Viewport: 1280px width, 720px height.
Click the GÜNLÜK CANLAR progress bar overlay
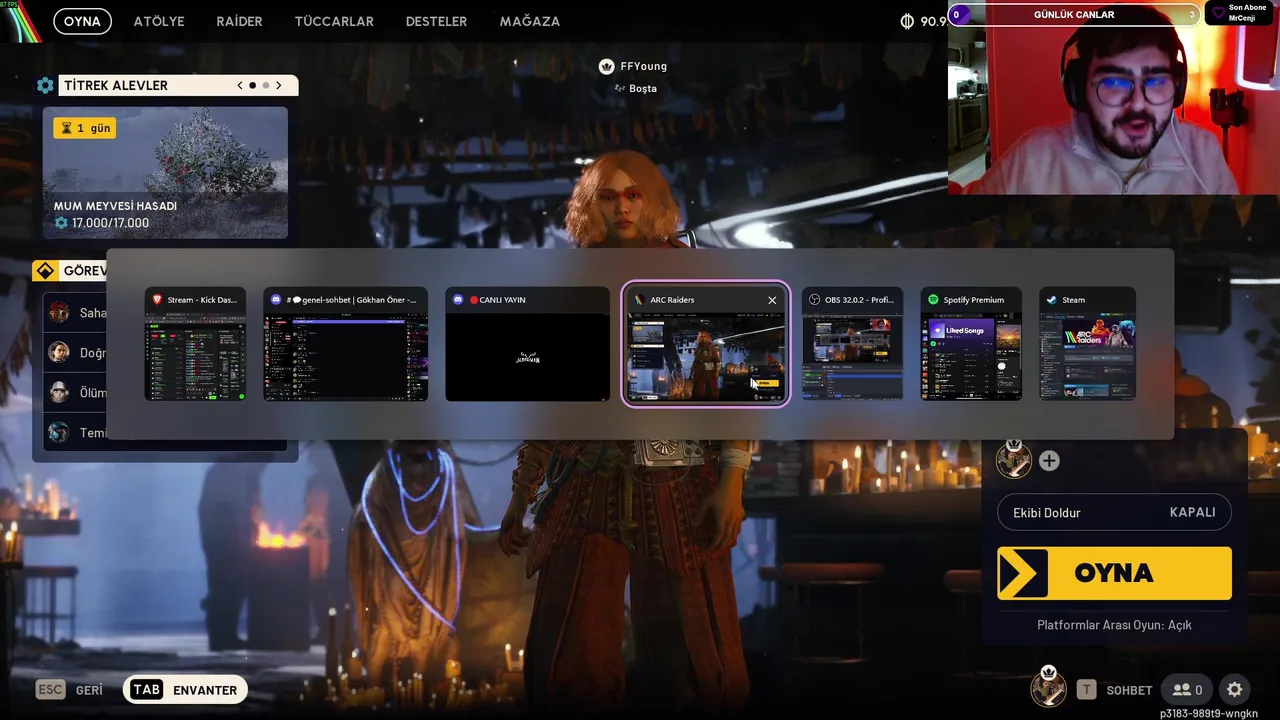1074,15
